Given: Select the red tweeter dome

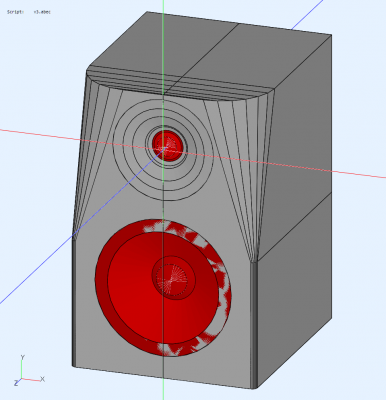Looking at the screenshot, I should pyautogui.click(x=168, y=145).
